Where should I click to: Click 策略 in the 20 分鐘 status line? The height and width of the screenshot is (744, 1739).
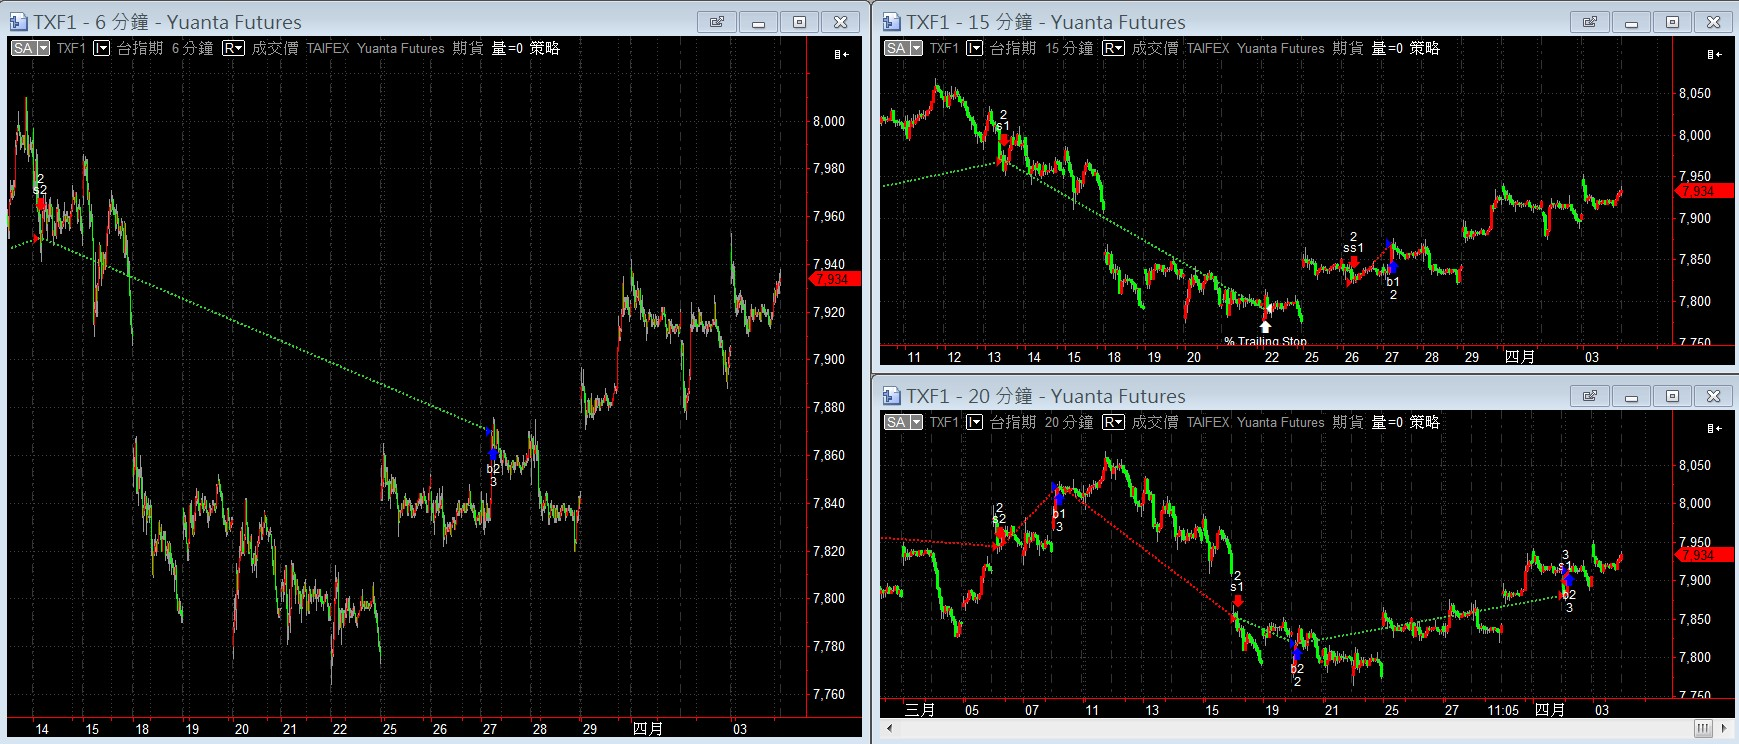tap(1424, 422)
